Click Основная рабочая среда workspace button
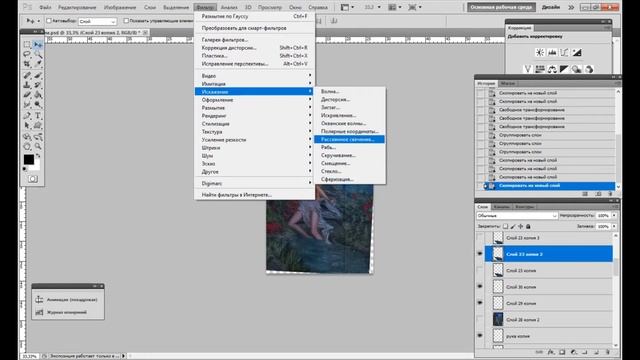 point(501,7)
